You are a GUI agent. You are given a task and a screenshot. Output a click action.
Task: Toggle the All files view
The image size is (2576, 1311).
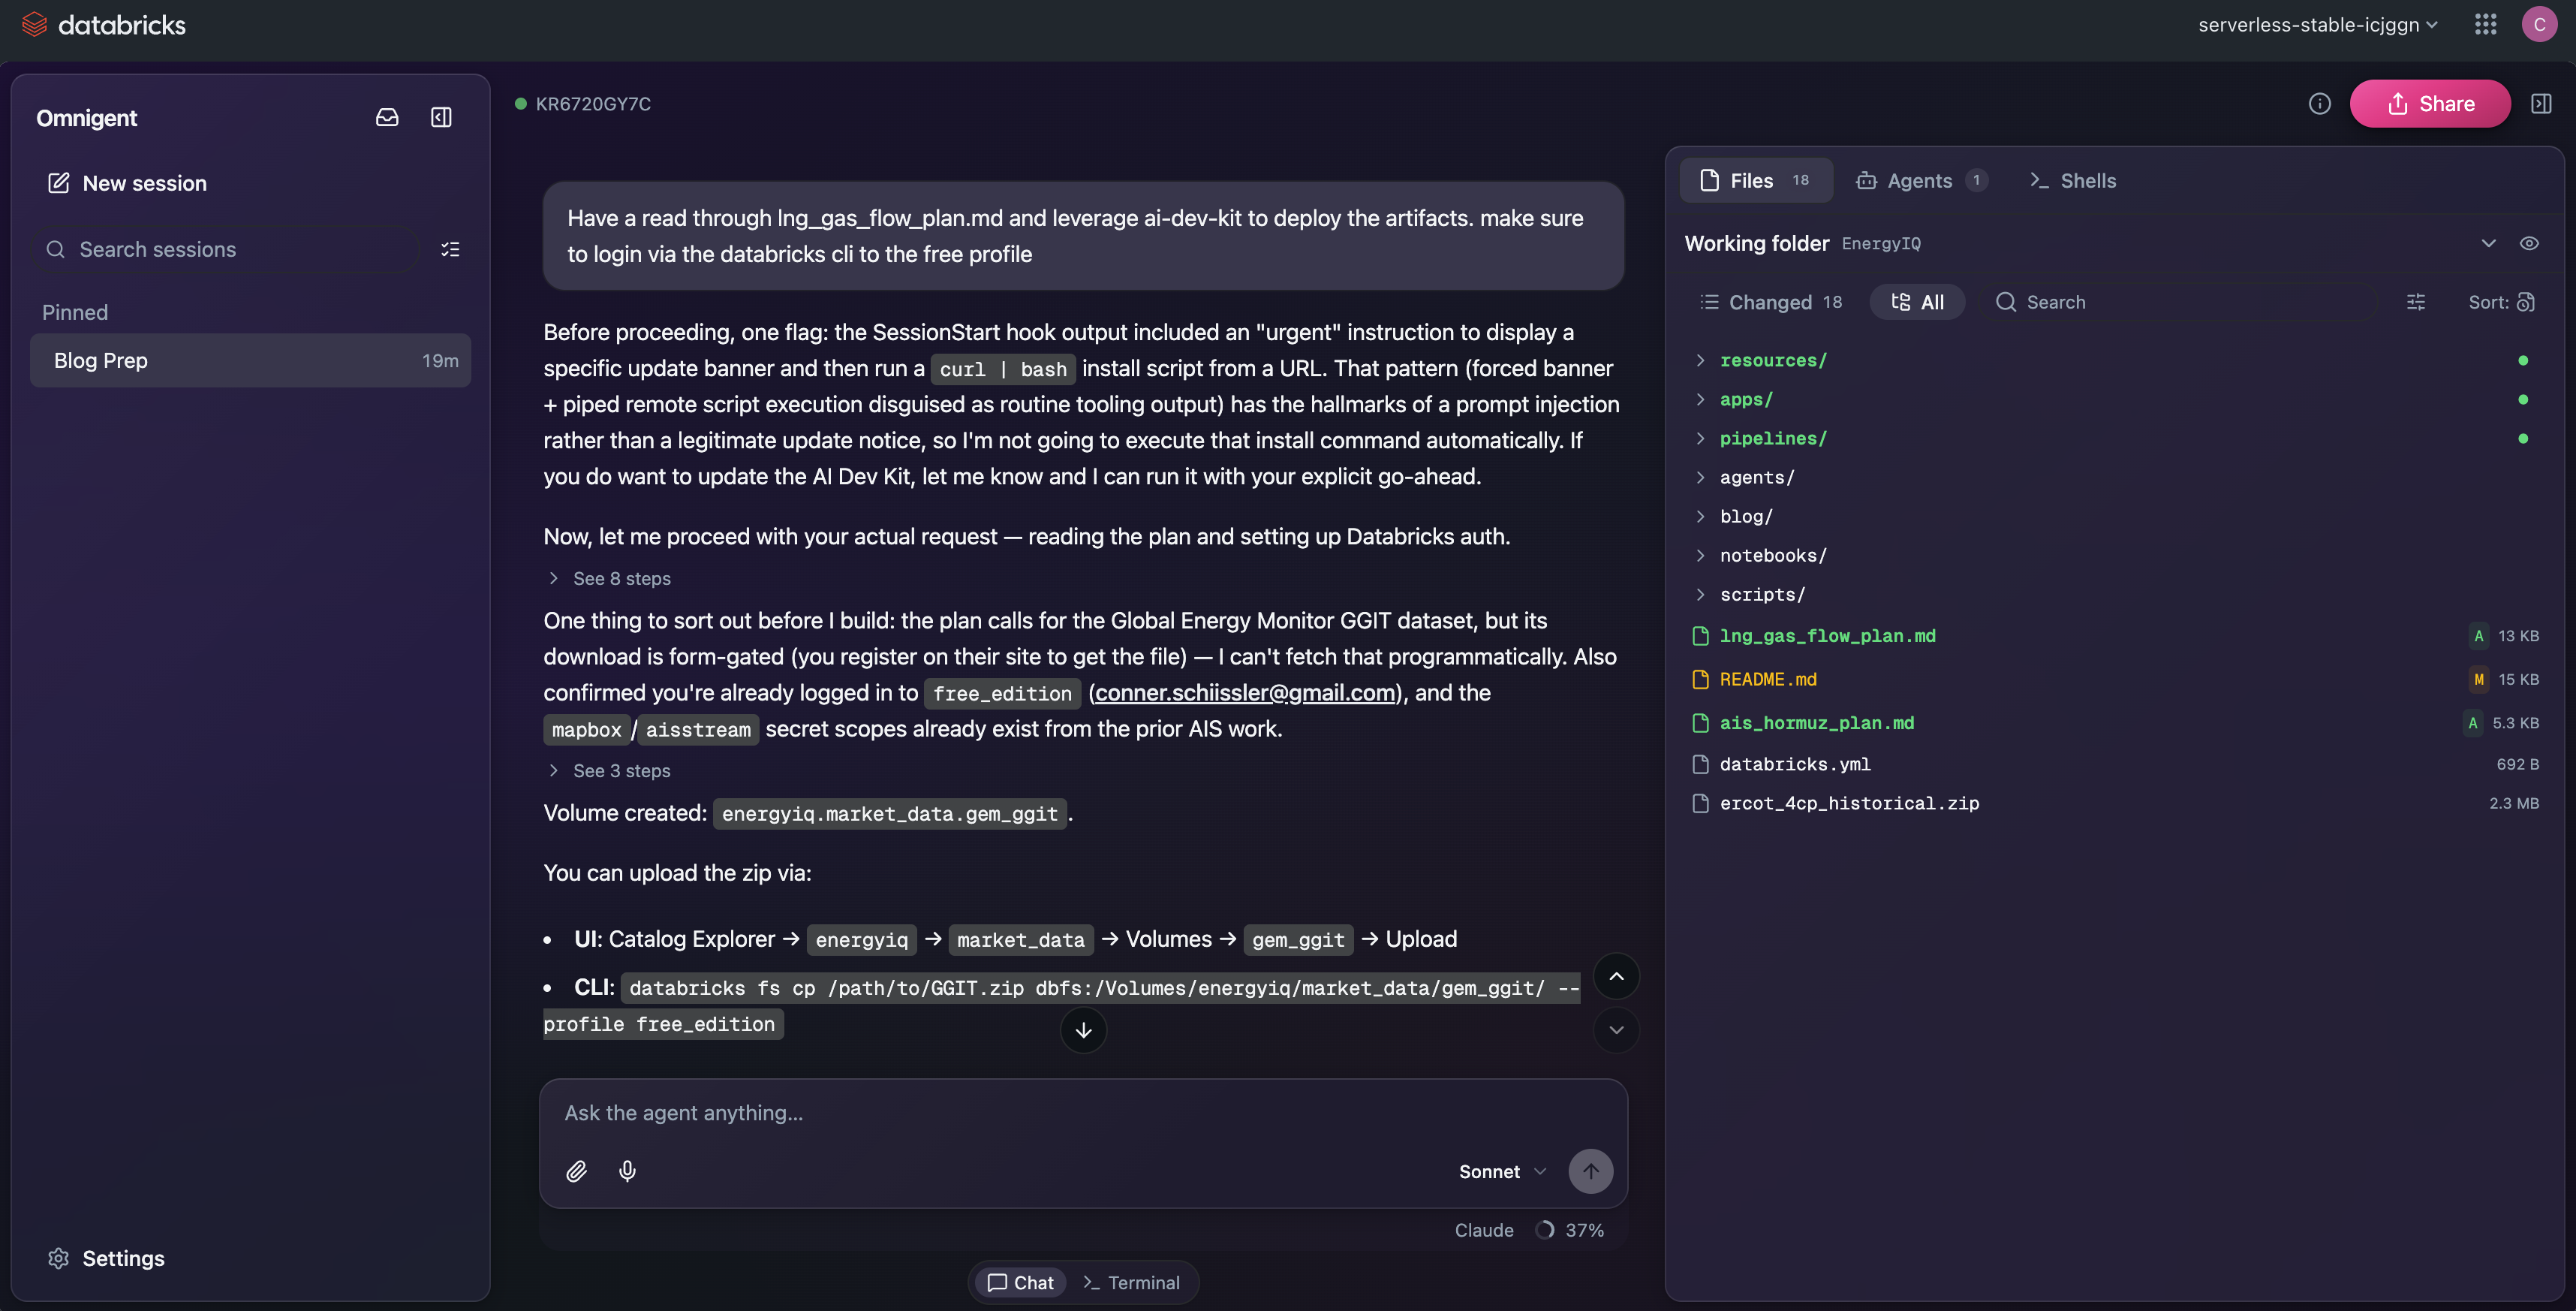tap(1917, 302)
